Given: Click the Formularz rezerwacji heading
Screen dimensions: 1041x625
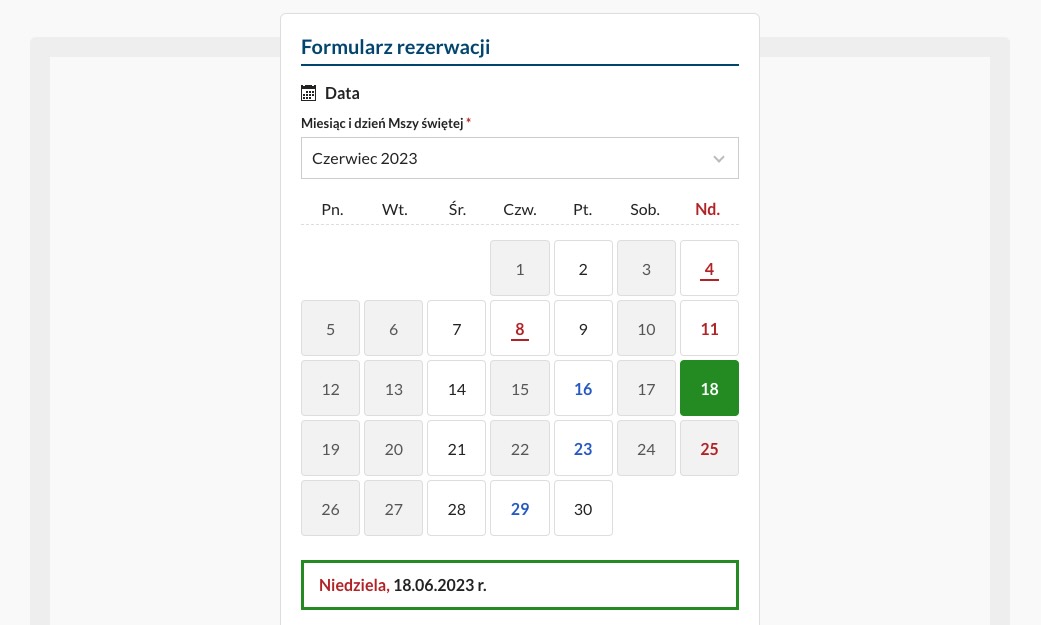Looking at the screenshot, I should [x=395, y=47].
